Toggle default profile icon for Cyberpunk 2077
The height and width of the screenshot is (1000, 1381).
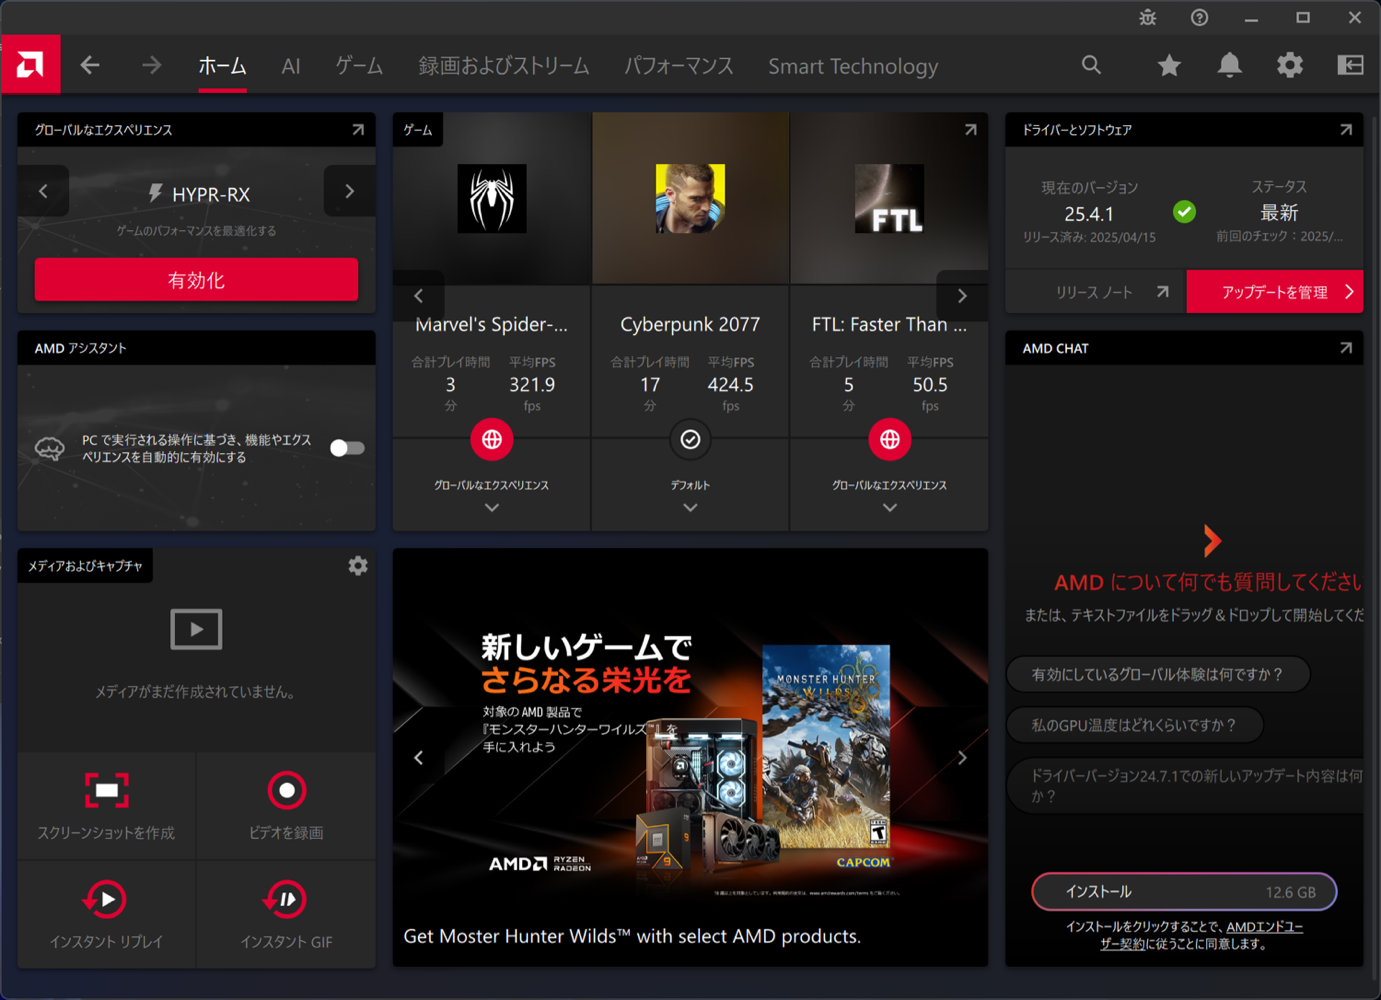[690, 440]
